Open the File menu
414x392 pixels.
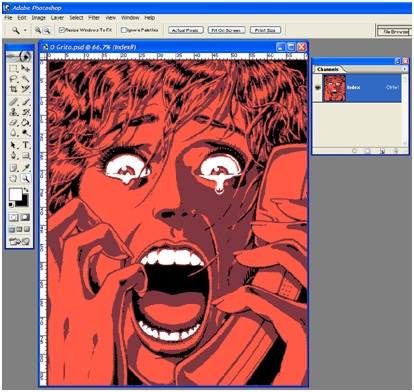tap(8, 18)
